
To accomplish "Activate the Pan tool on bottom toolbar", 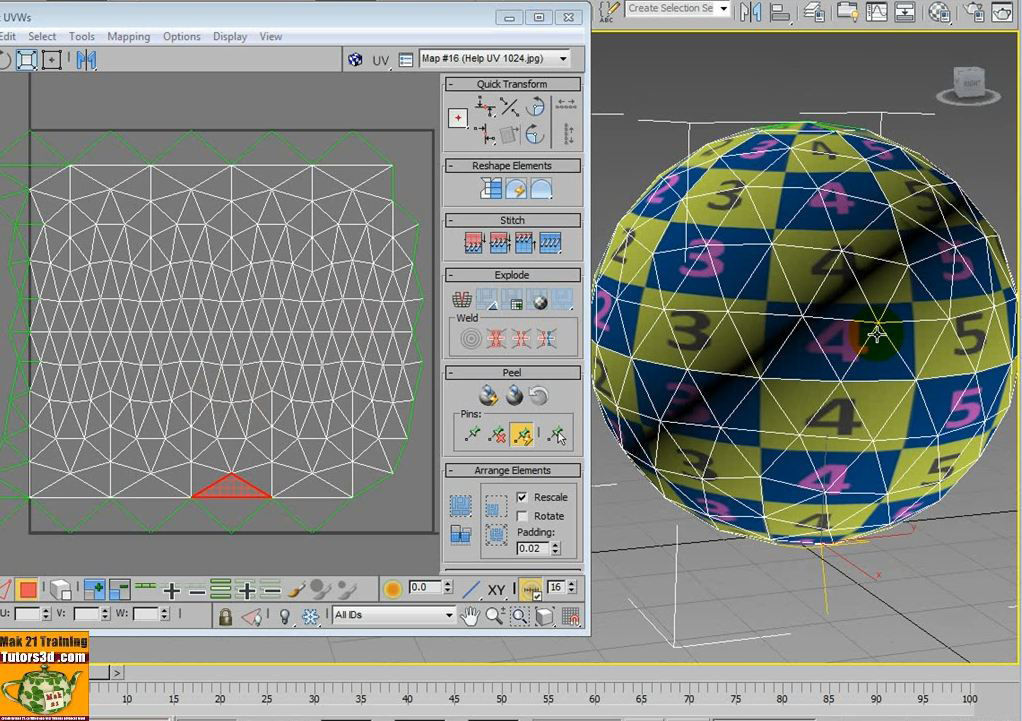I will [x=470, y=616].
